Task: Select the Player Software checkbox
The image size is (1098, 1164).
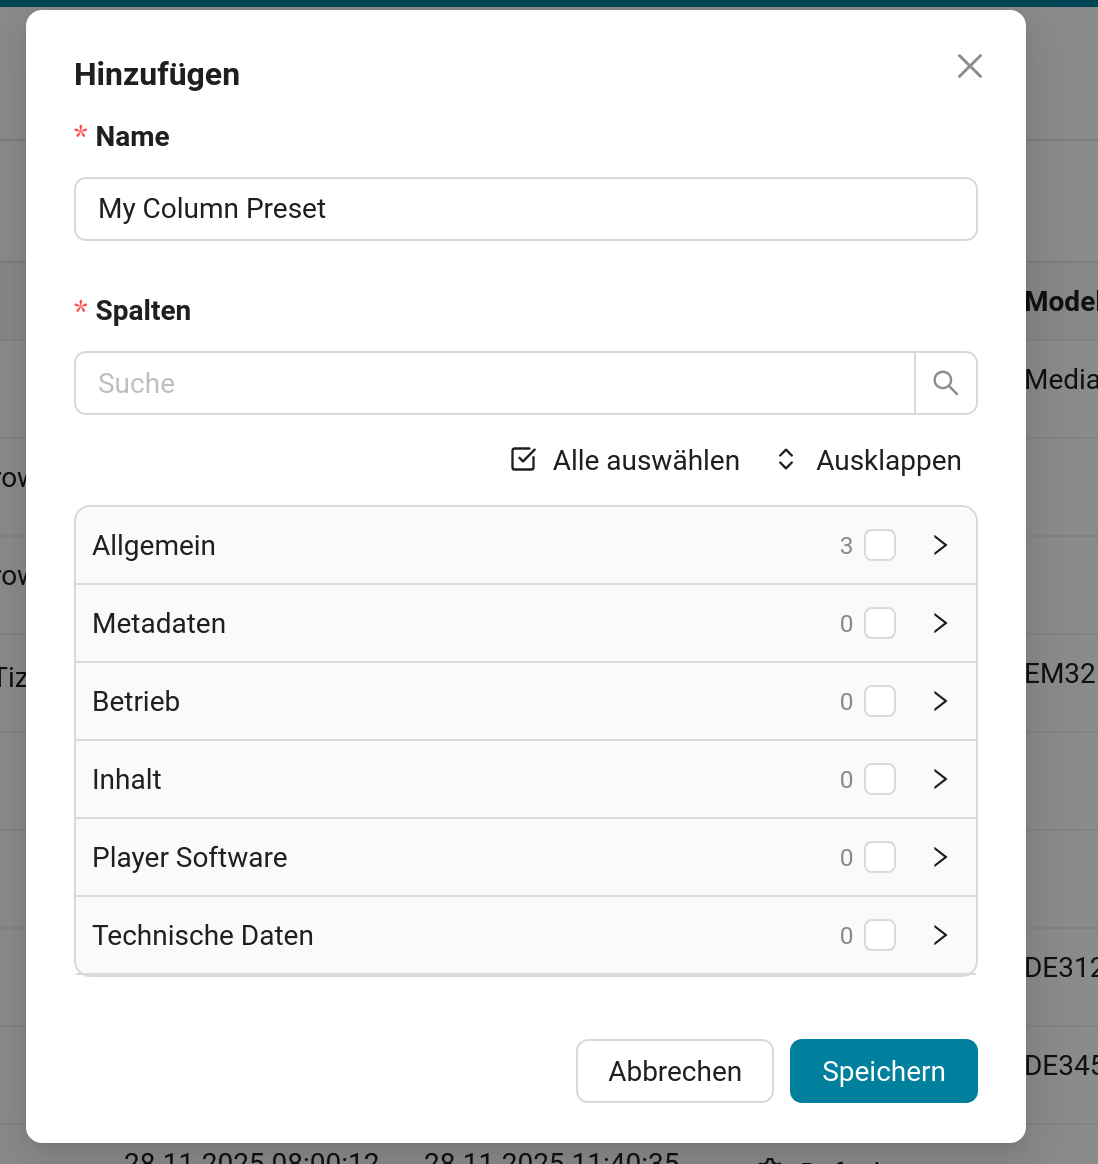Action: pos(880,857)
